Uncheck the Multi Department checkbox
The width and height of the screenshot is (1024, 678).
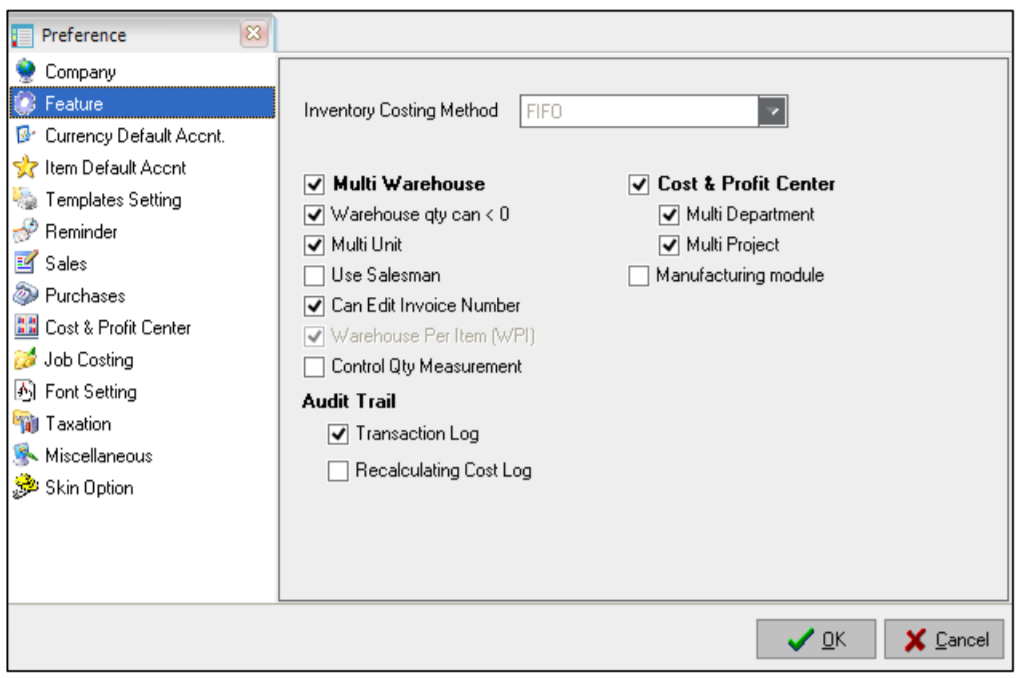pyautogui.click(x=669, y=214)
